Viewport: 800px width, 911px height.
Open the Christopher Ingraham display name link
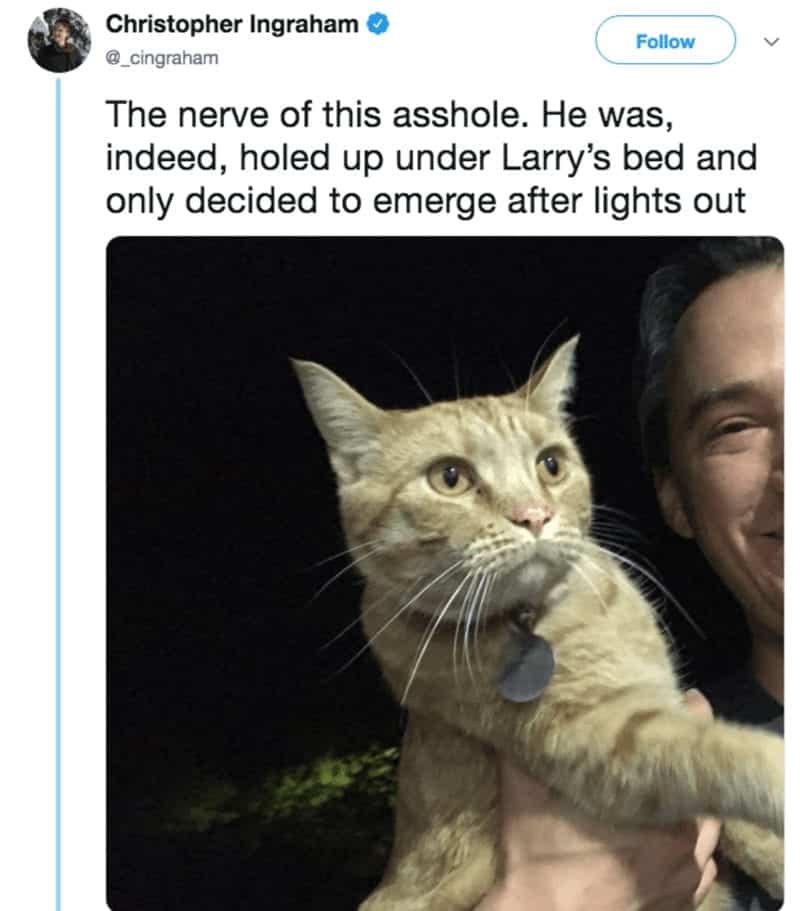[x=232, y=24]
